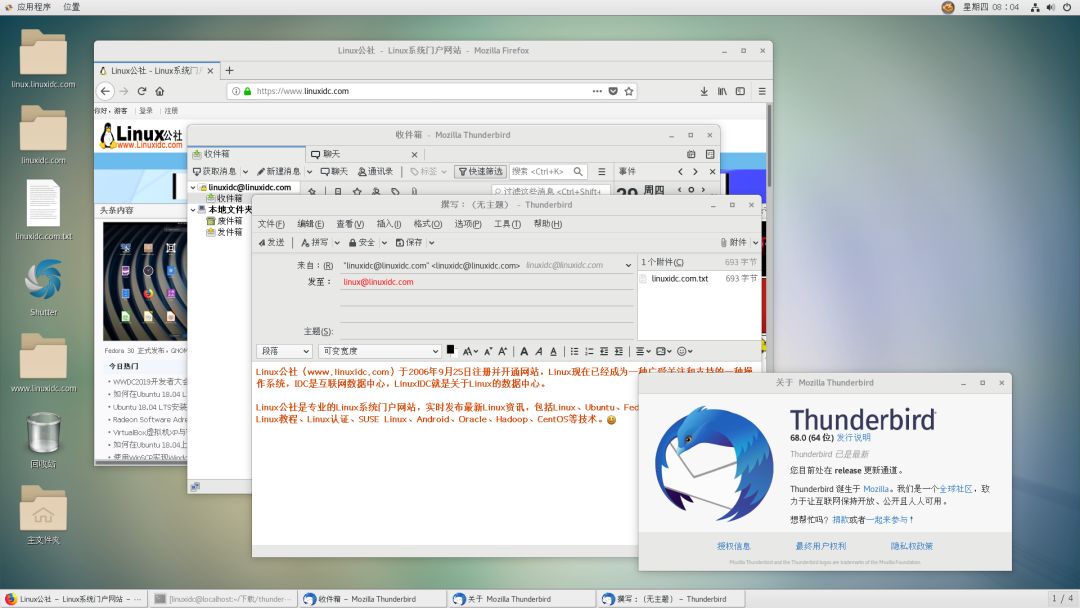The image size is (1080, 608).
Task: Open a new Firefox tab
Action: [229, 70]
